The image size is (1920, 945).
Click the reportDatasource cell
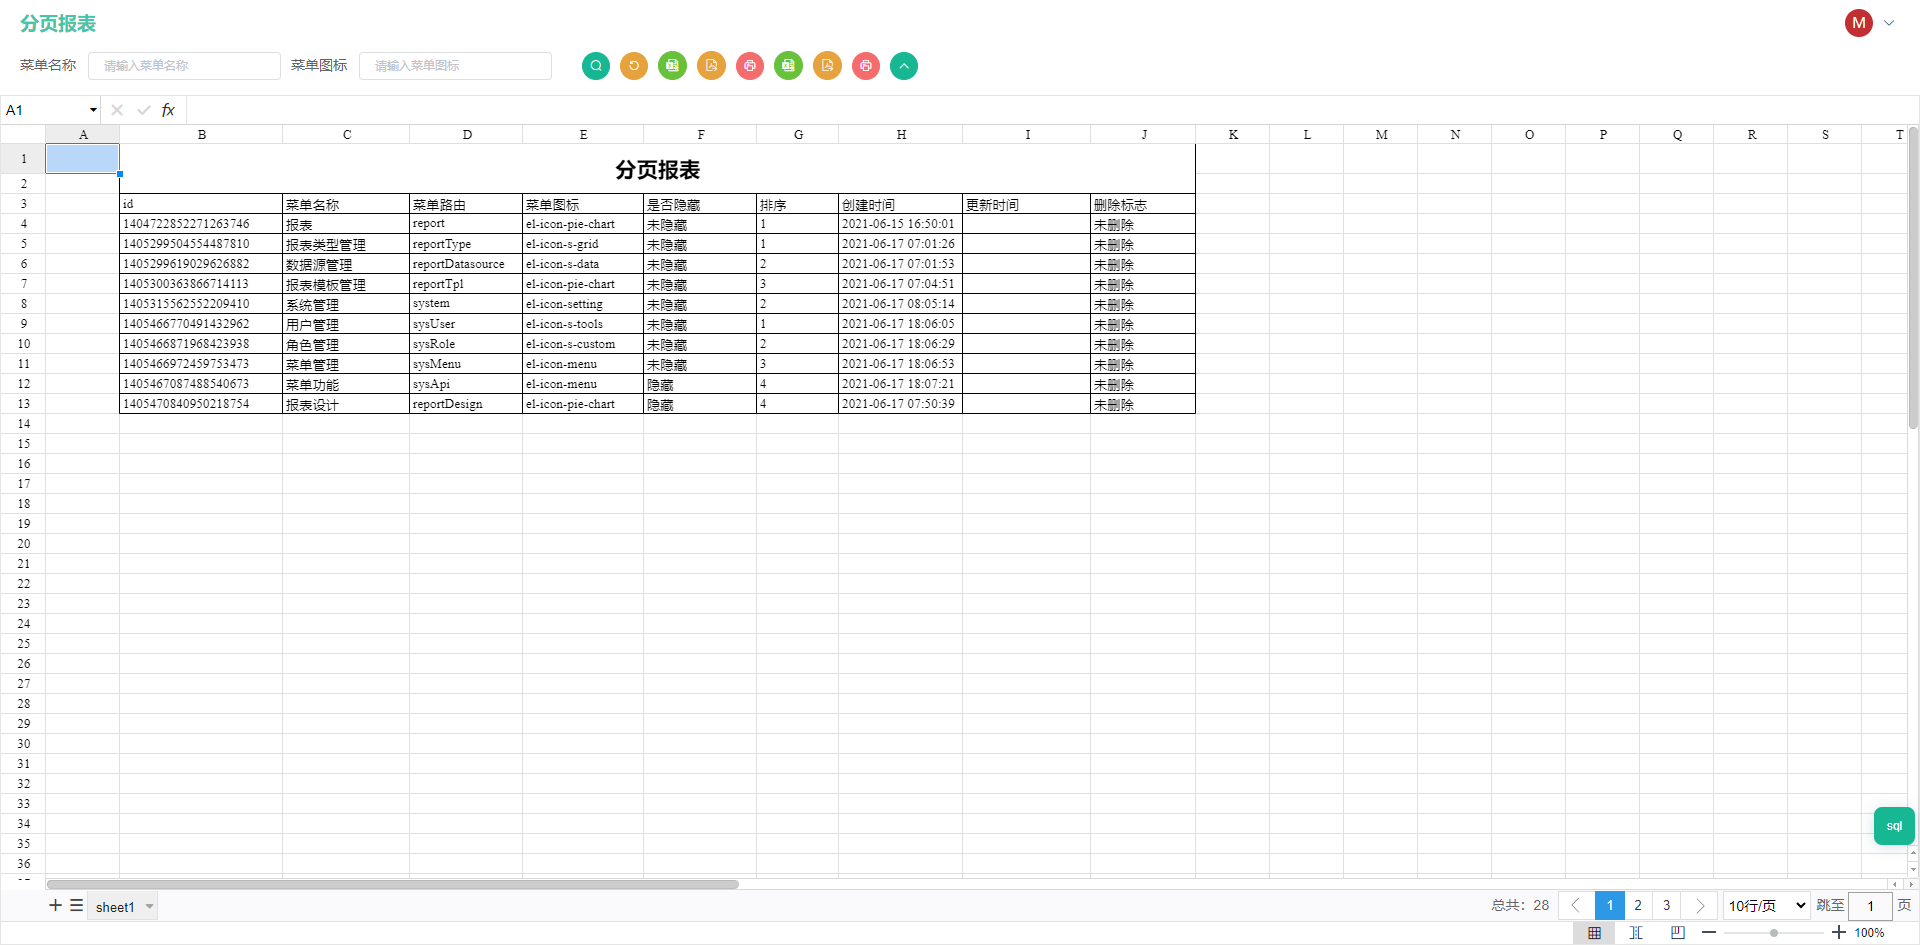[x=466, y=264]
